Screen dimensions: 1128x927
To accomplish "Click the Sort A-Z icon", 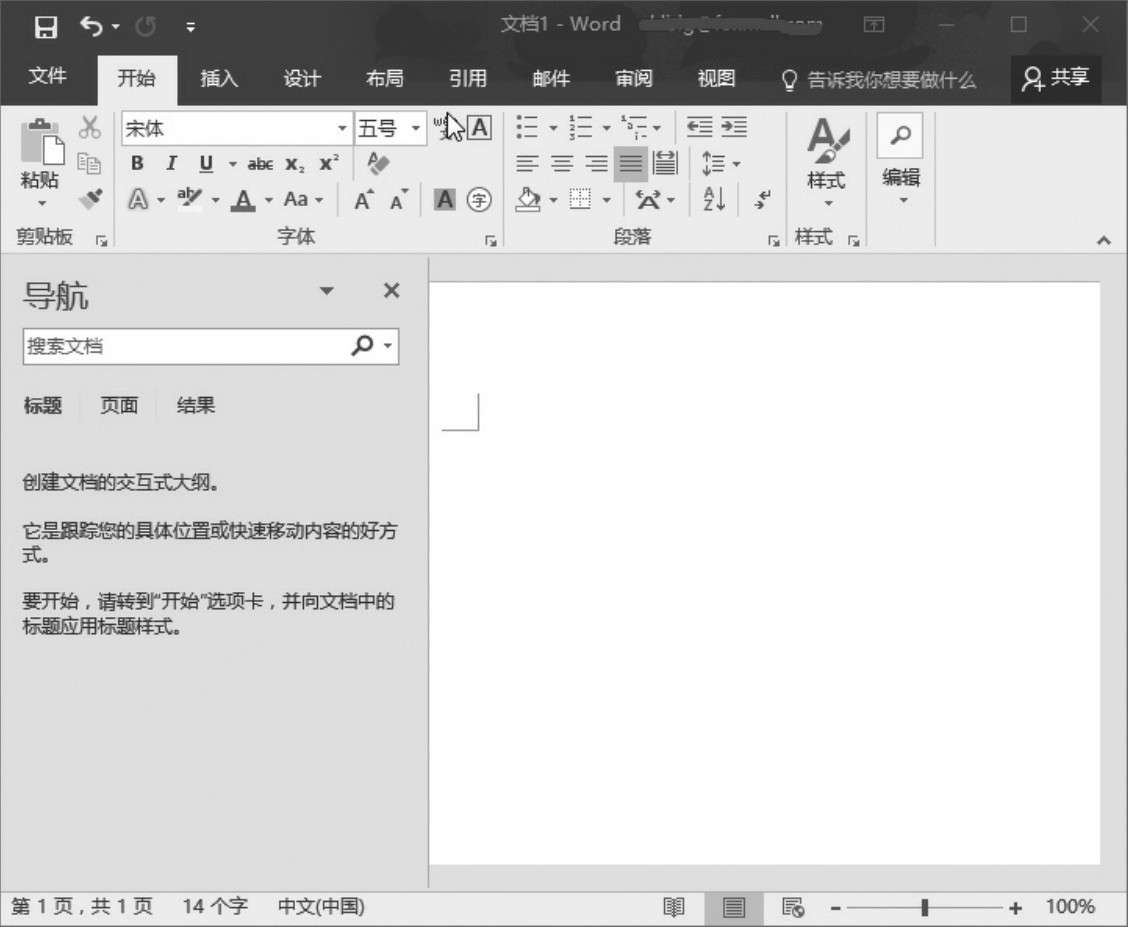I will tap(714, 199).
